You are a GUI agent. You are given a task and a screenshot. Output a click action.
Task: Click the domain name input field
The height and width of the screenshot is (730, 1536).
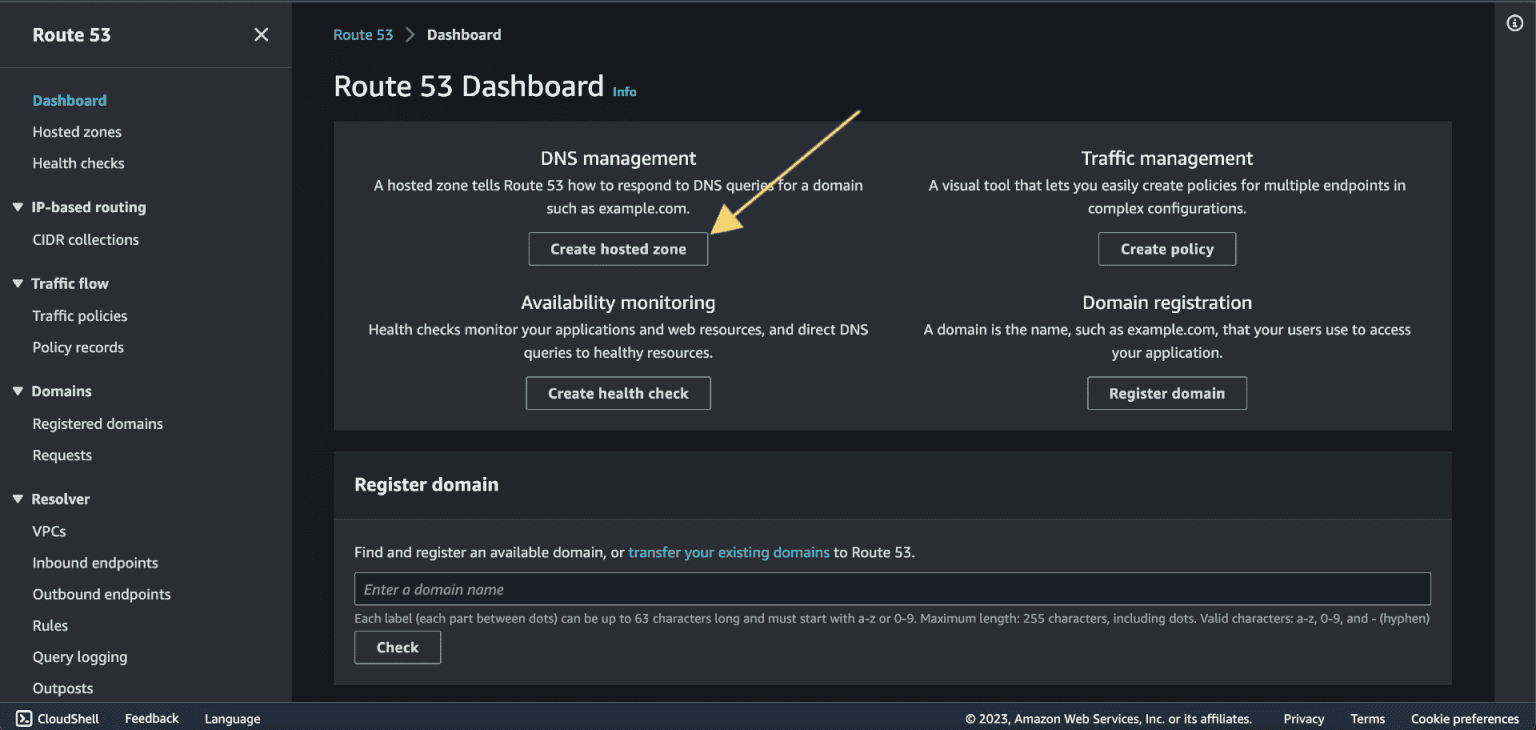point(892,589)
